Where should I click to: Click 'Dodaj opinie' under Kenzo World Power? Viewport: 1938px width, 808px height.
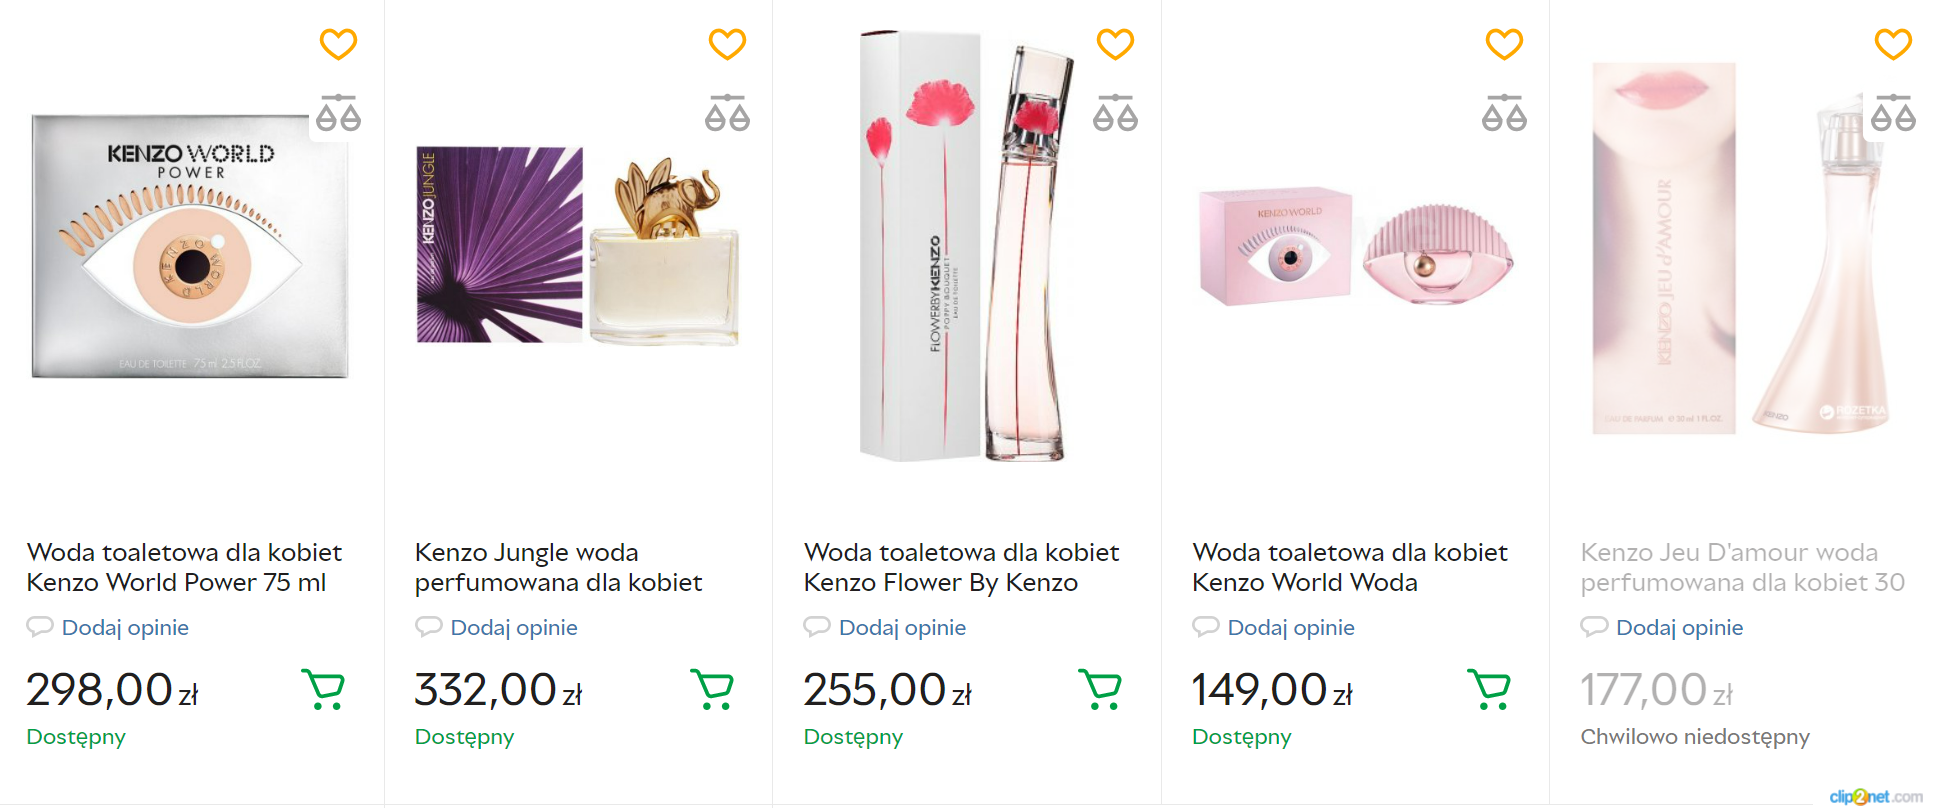click(x=125, y=628)
